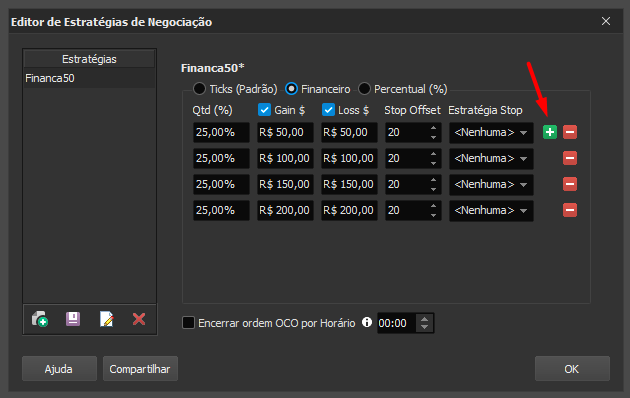Increase Stop Offset in the R$ 150,00 row
The image size is (630, 398).
(433, 180)
